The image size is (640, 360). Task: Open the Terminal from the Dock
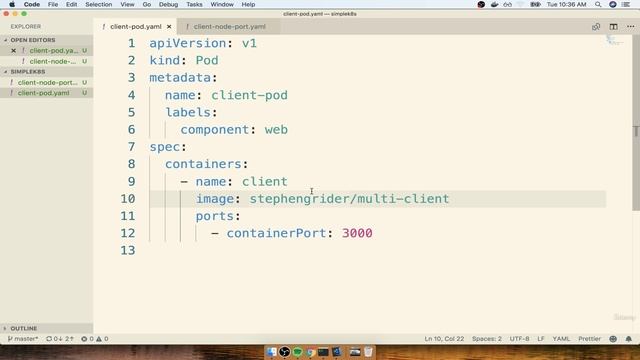click(x=323, y=351)
